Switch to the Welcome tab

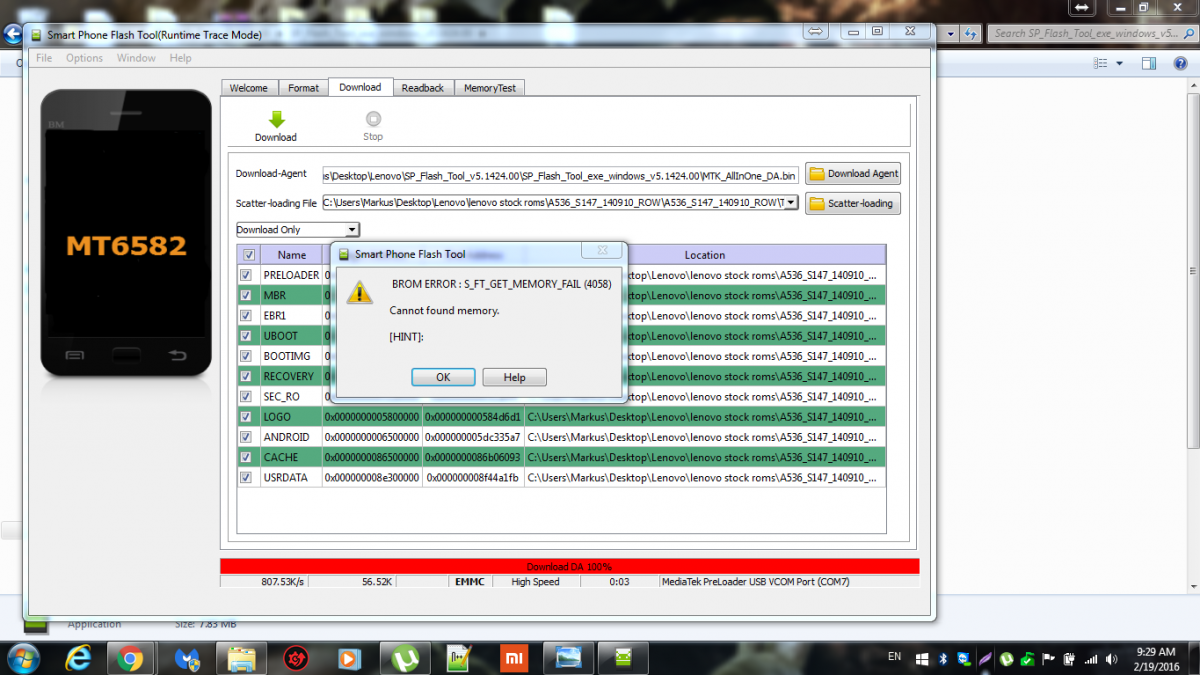point(249,88)
